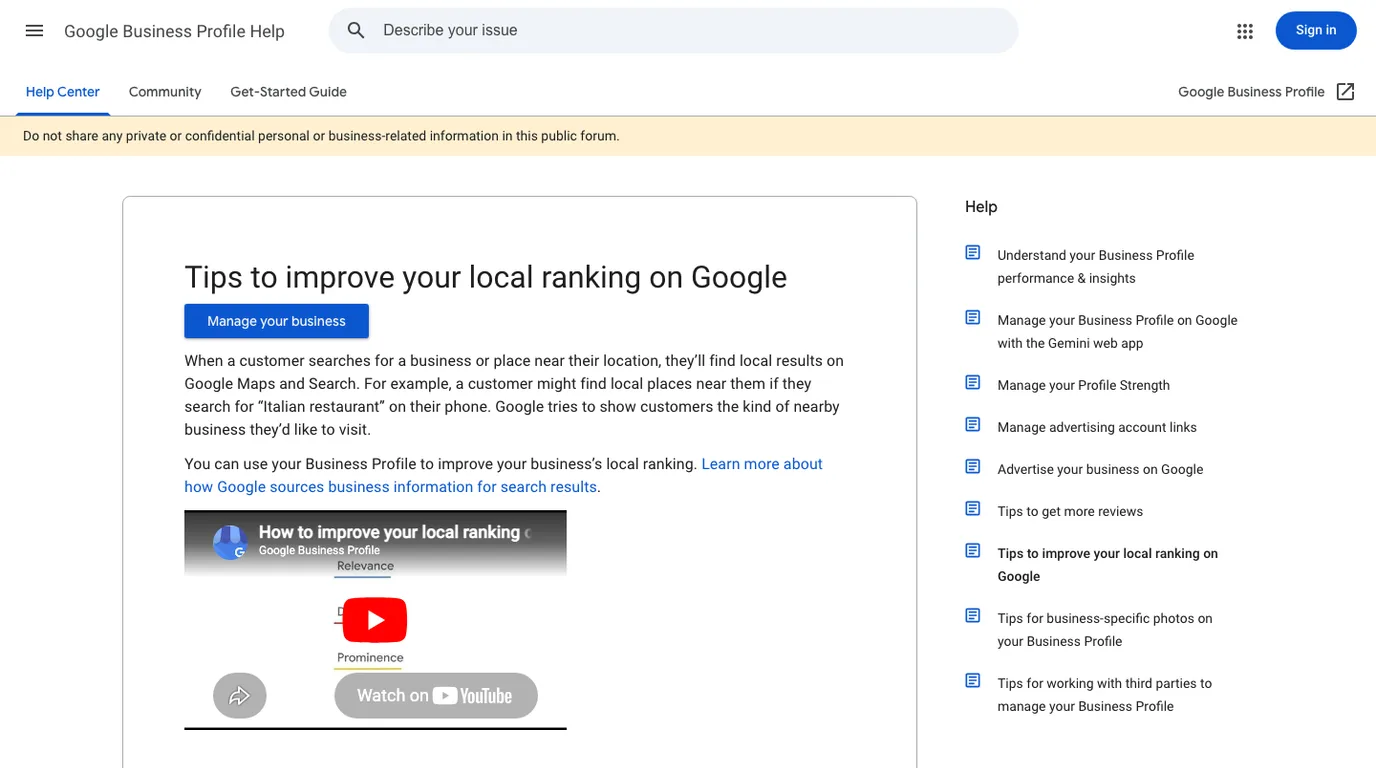Open the Google apps grid
This screenshot has height=768, width=1376.
point(1245,31)
